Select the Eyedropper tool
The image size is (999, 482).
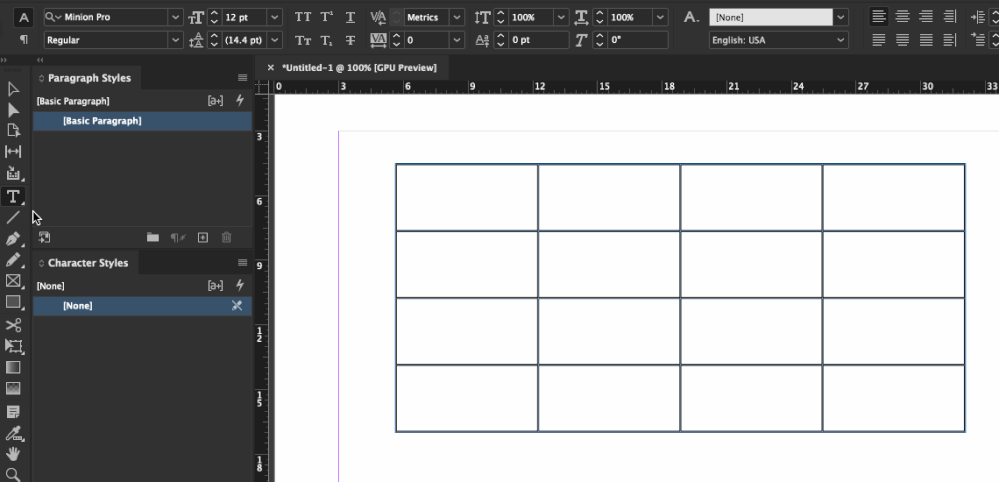[13, 434]
